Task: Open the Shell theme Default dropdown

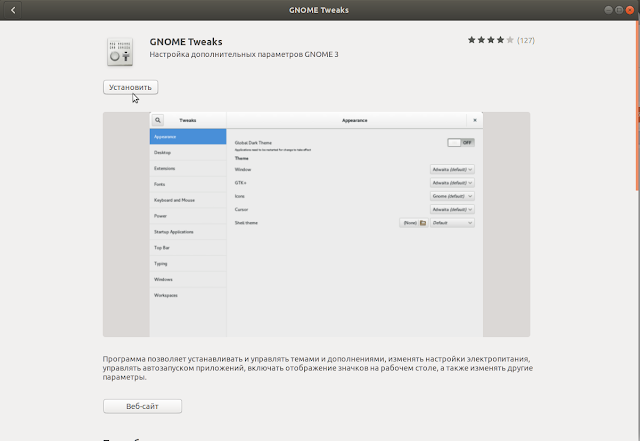Action: (x=452, y=223)
